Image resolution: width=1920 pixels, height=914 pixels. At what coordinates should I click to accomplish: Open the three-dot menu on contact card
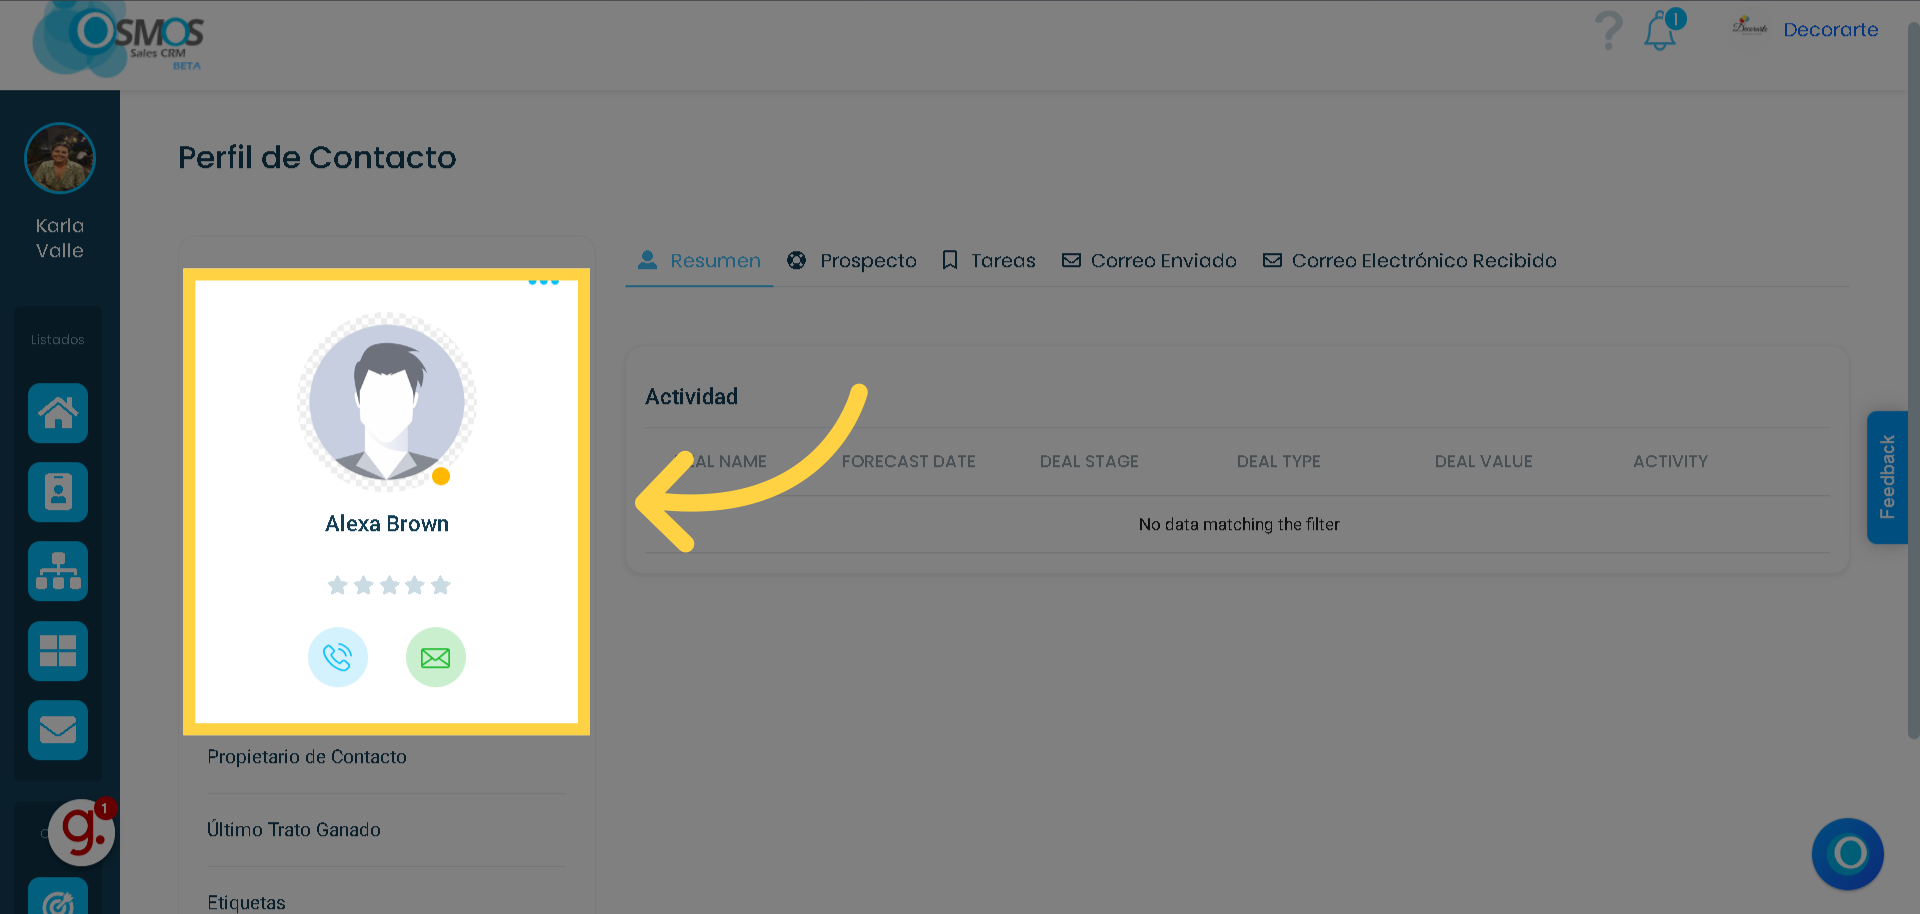tap(543, 282)
